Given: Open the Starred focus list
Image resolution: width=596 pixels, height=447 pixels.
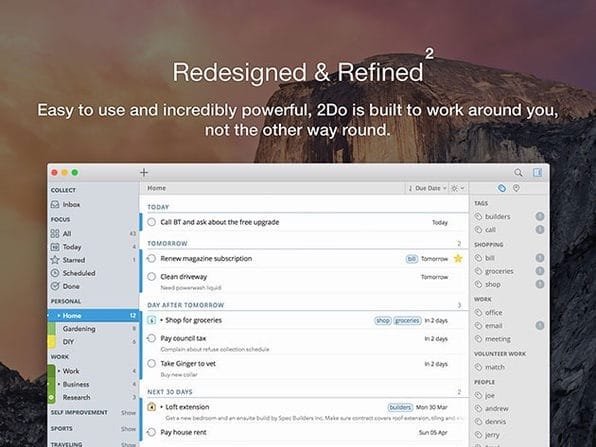Looking at the screenshot, I should coord(94,260).
